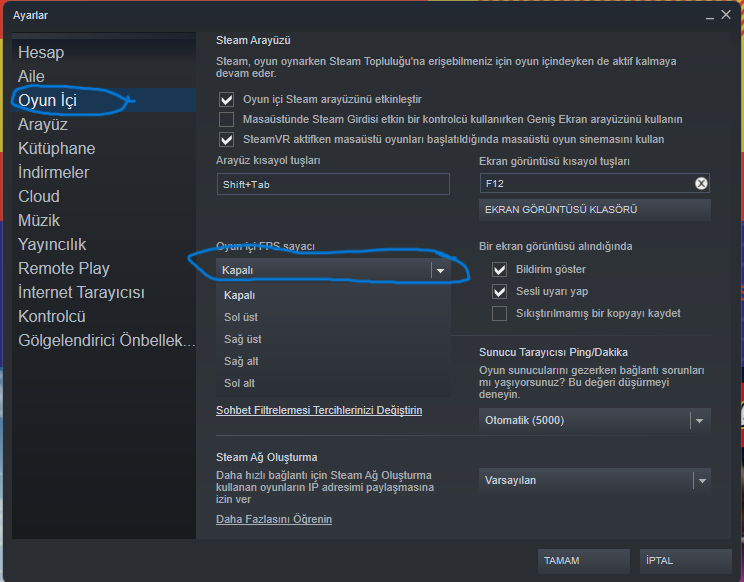The image size is (744, 582).
Task: Enable 'Sıkıştırılmamış bir kopyayı kaydet'
Action: (x=499, y=314)
